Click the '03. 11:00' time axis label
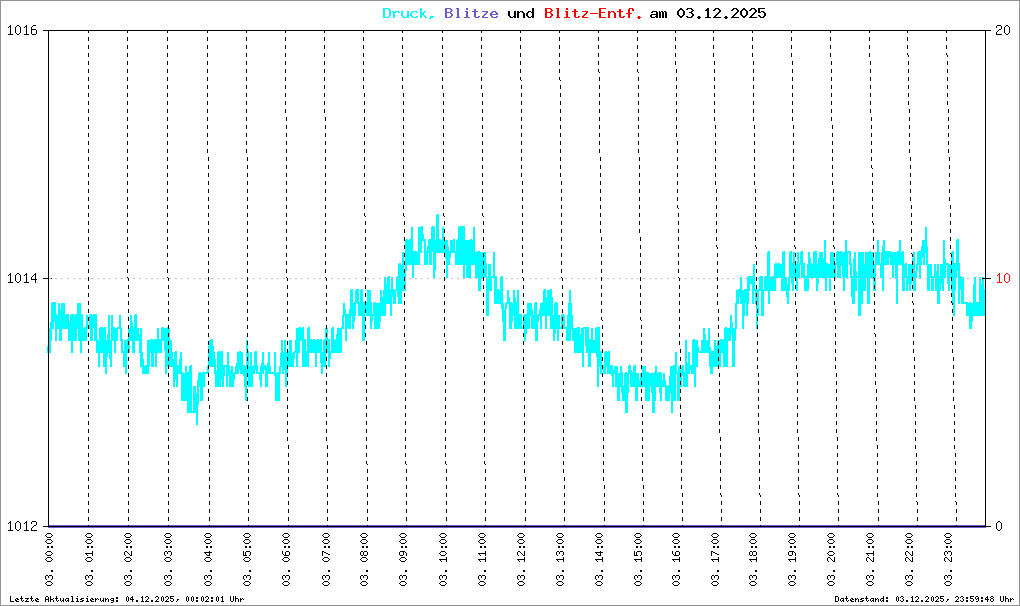Viewport: 1020px width, 606px height. [482, 560]
